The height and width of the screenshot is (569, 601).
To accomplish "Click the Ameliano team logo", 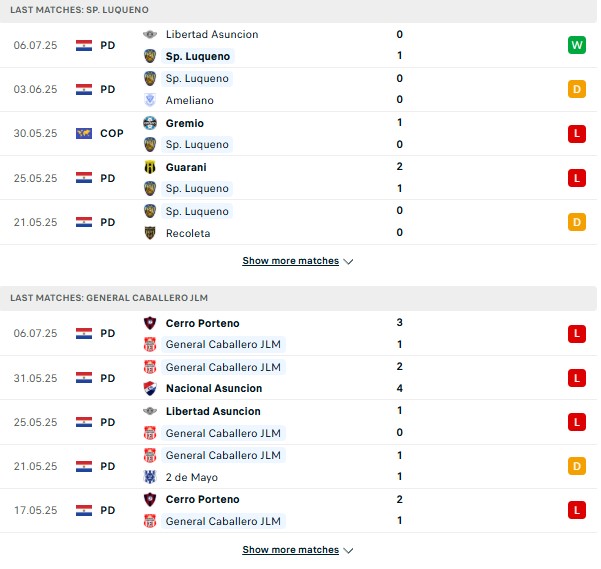I will 150,100.
